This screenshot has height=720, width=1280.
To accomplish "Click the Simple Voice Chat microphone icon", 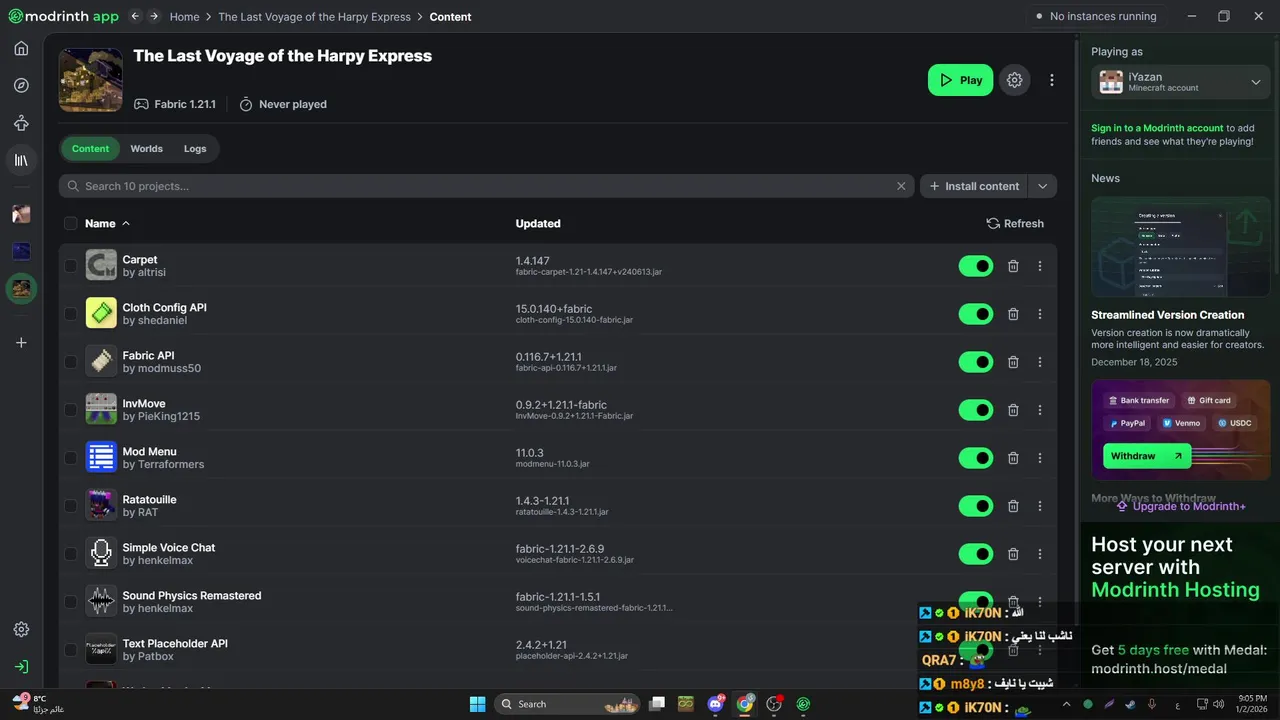I will (x=101, y=554).
